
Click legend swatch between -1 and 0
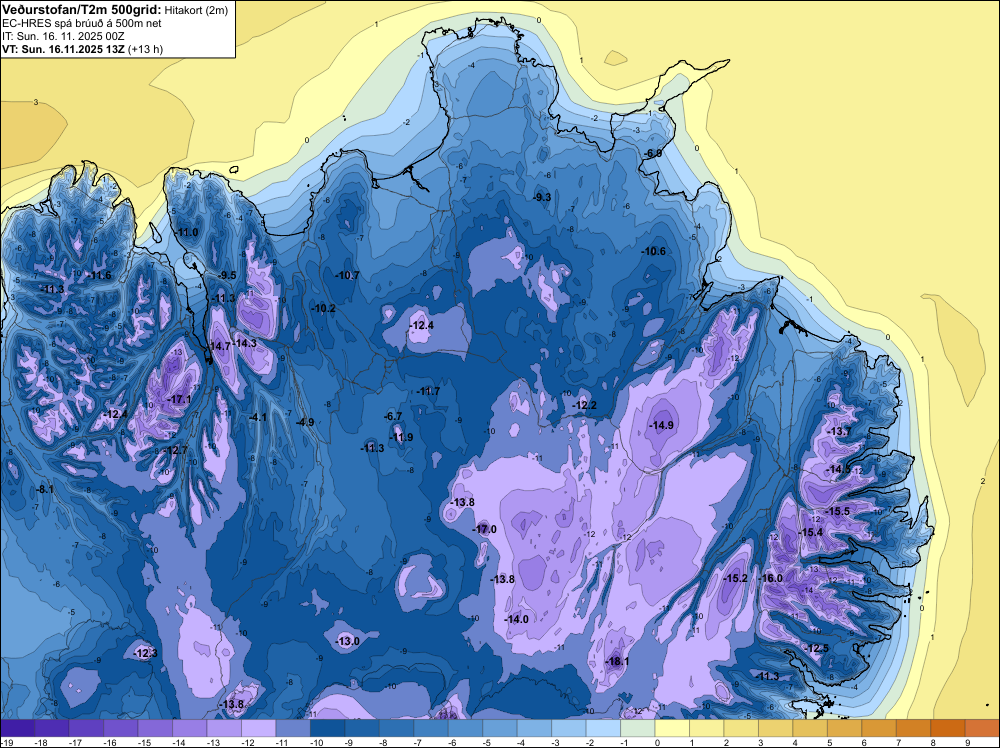(638, 728)
